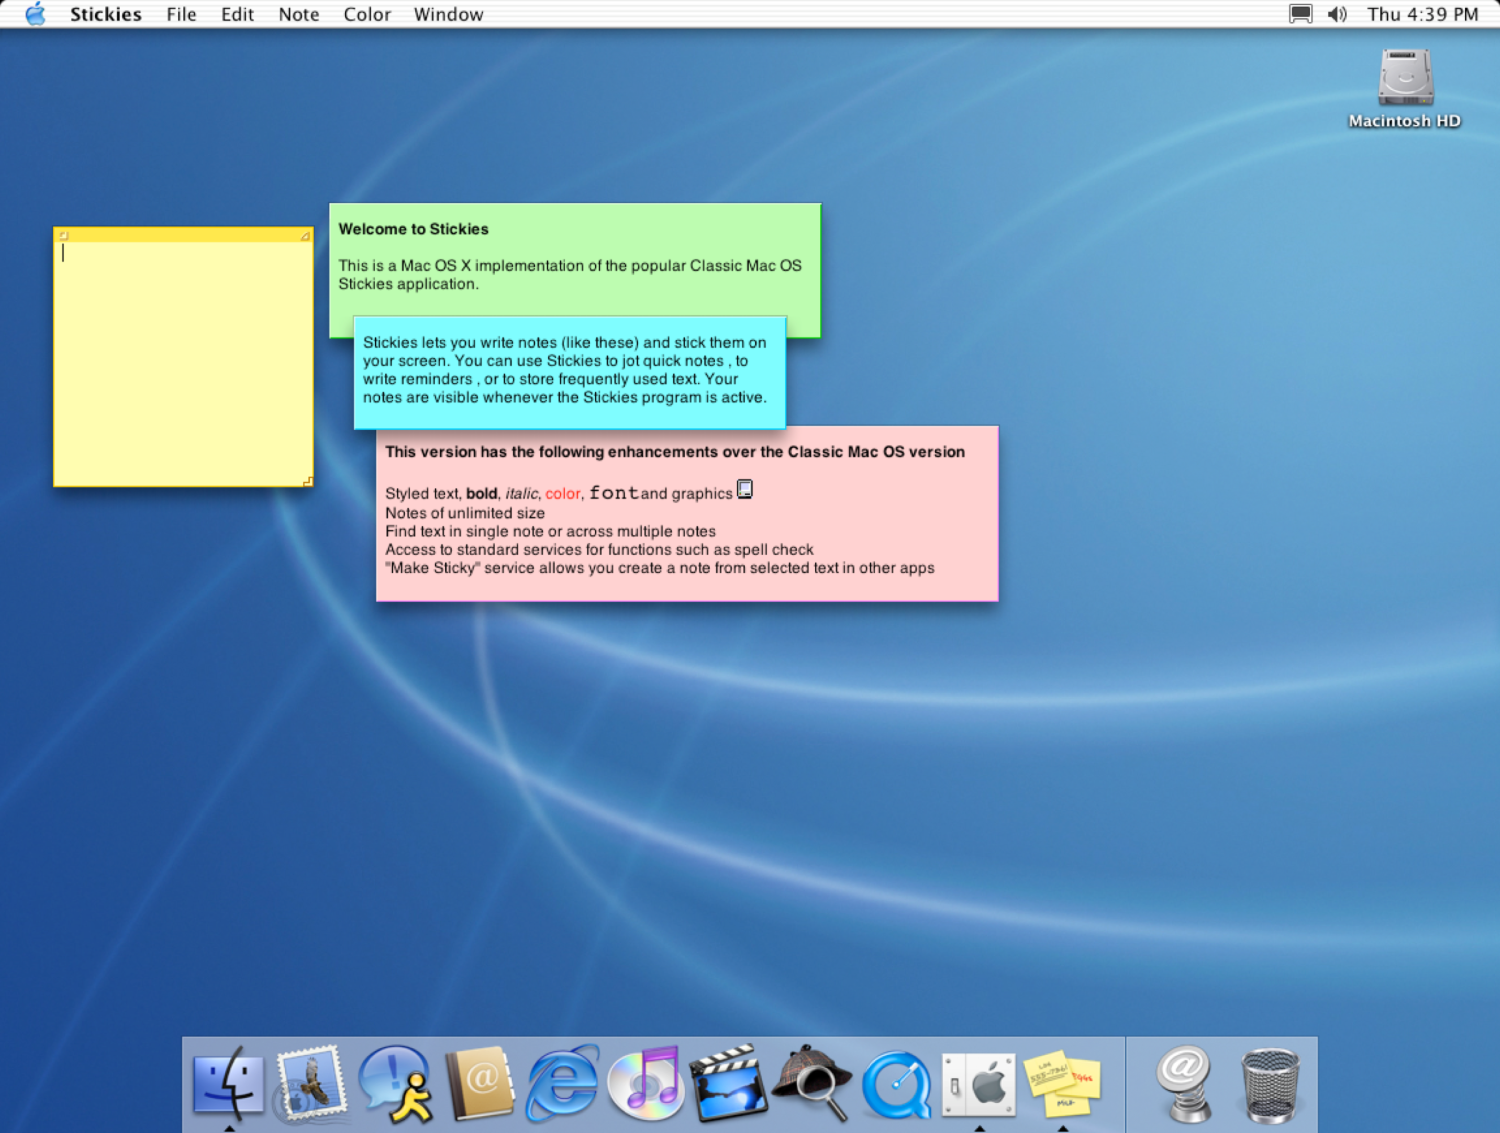Click the yellow note's close box
This screenshot has width=1500, height=1133.
tap(63, 236)
